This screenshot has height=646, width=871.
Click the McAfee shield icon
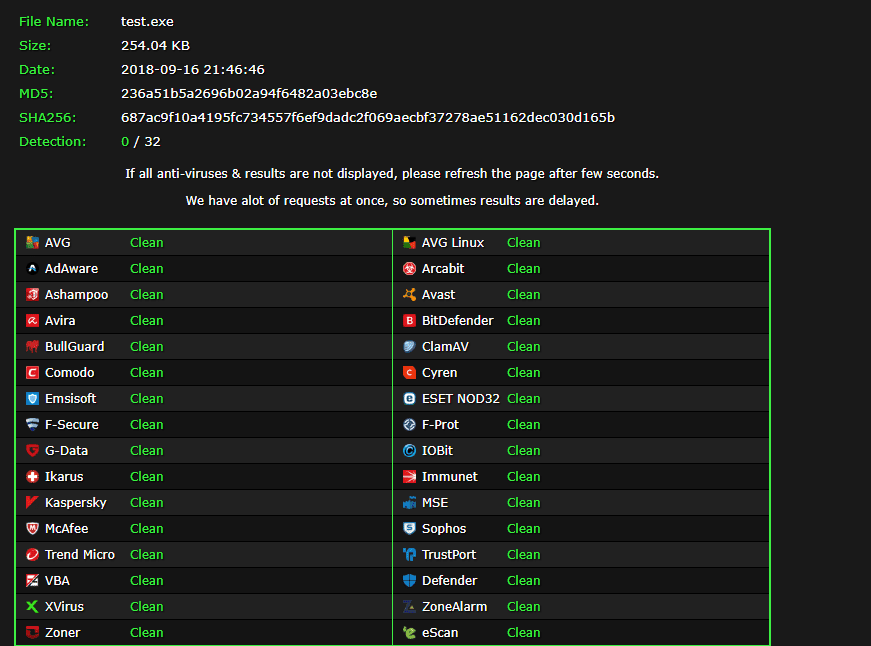pyautogui.click(x=33, y=528)
